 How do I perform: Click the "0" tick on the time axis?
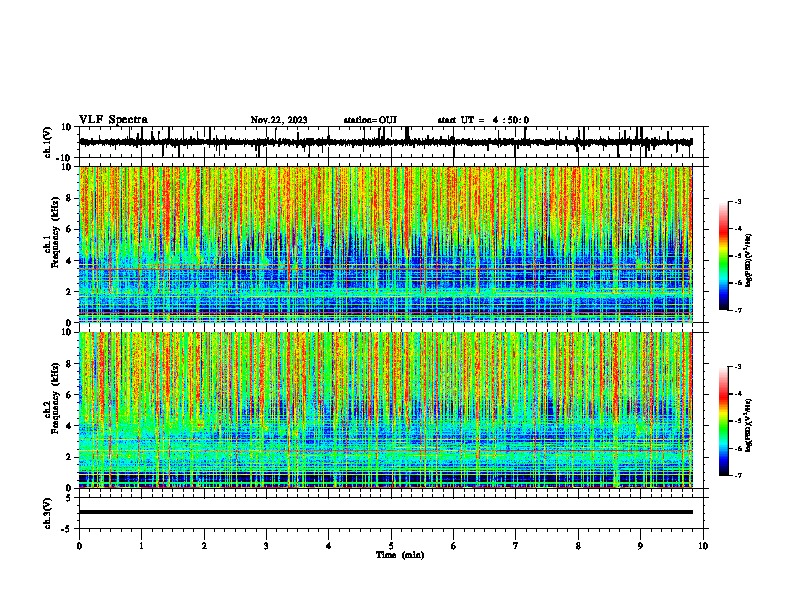click(x=79, y=546)
